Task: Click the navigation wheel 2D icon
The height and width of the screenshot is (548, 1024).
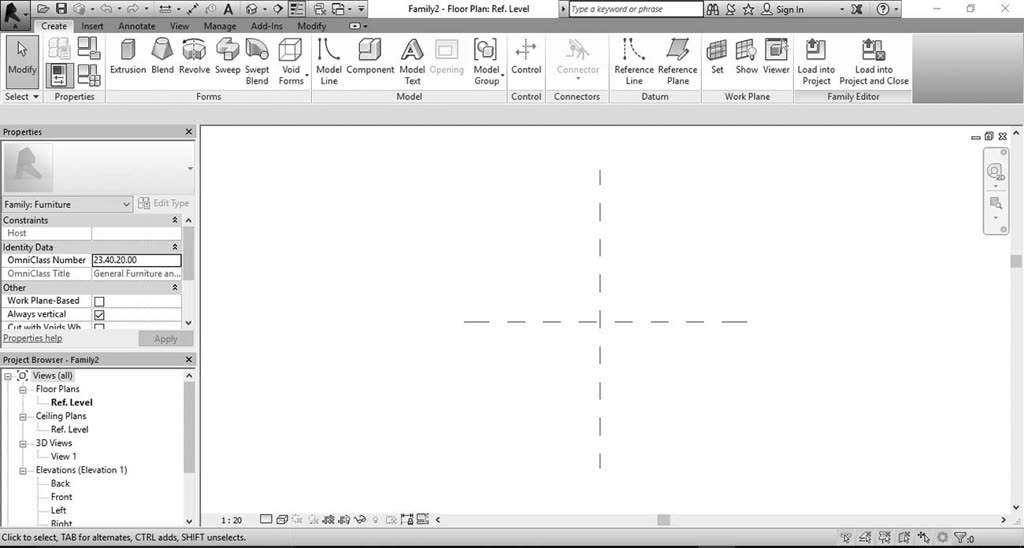Action: coord(995,172)
